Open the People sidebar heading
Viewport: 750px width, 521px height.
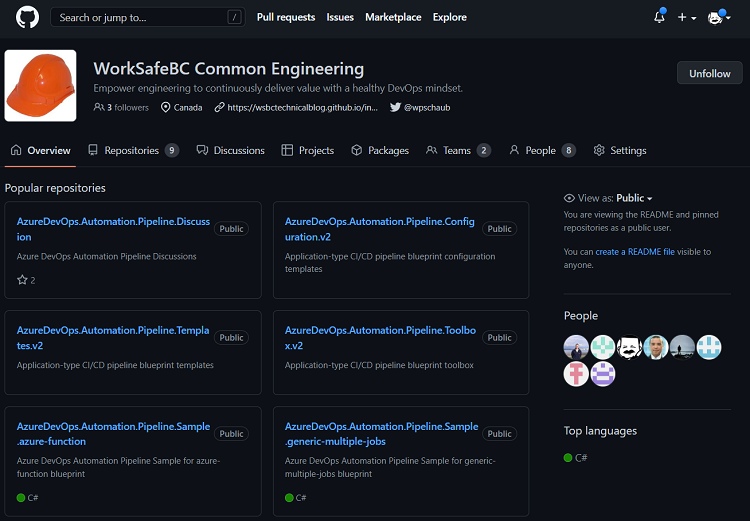point(581,316)
